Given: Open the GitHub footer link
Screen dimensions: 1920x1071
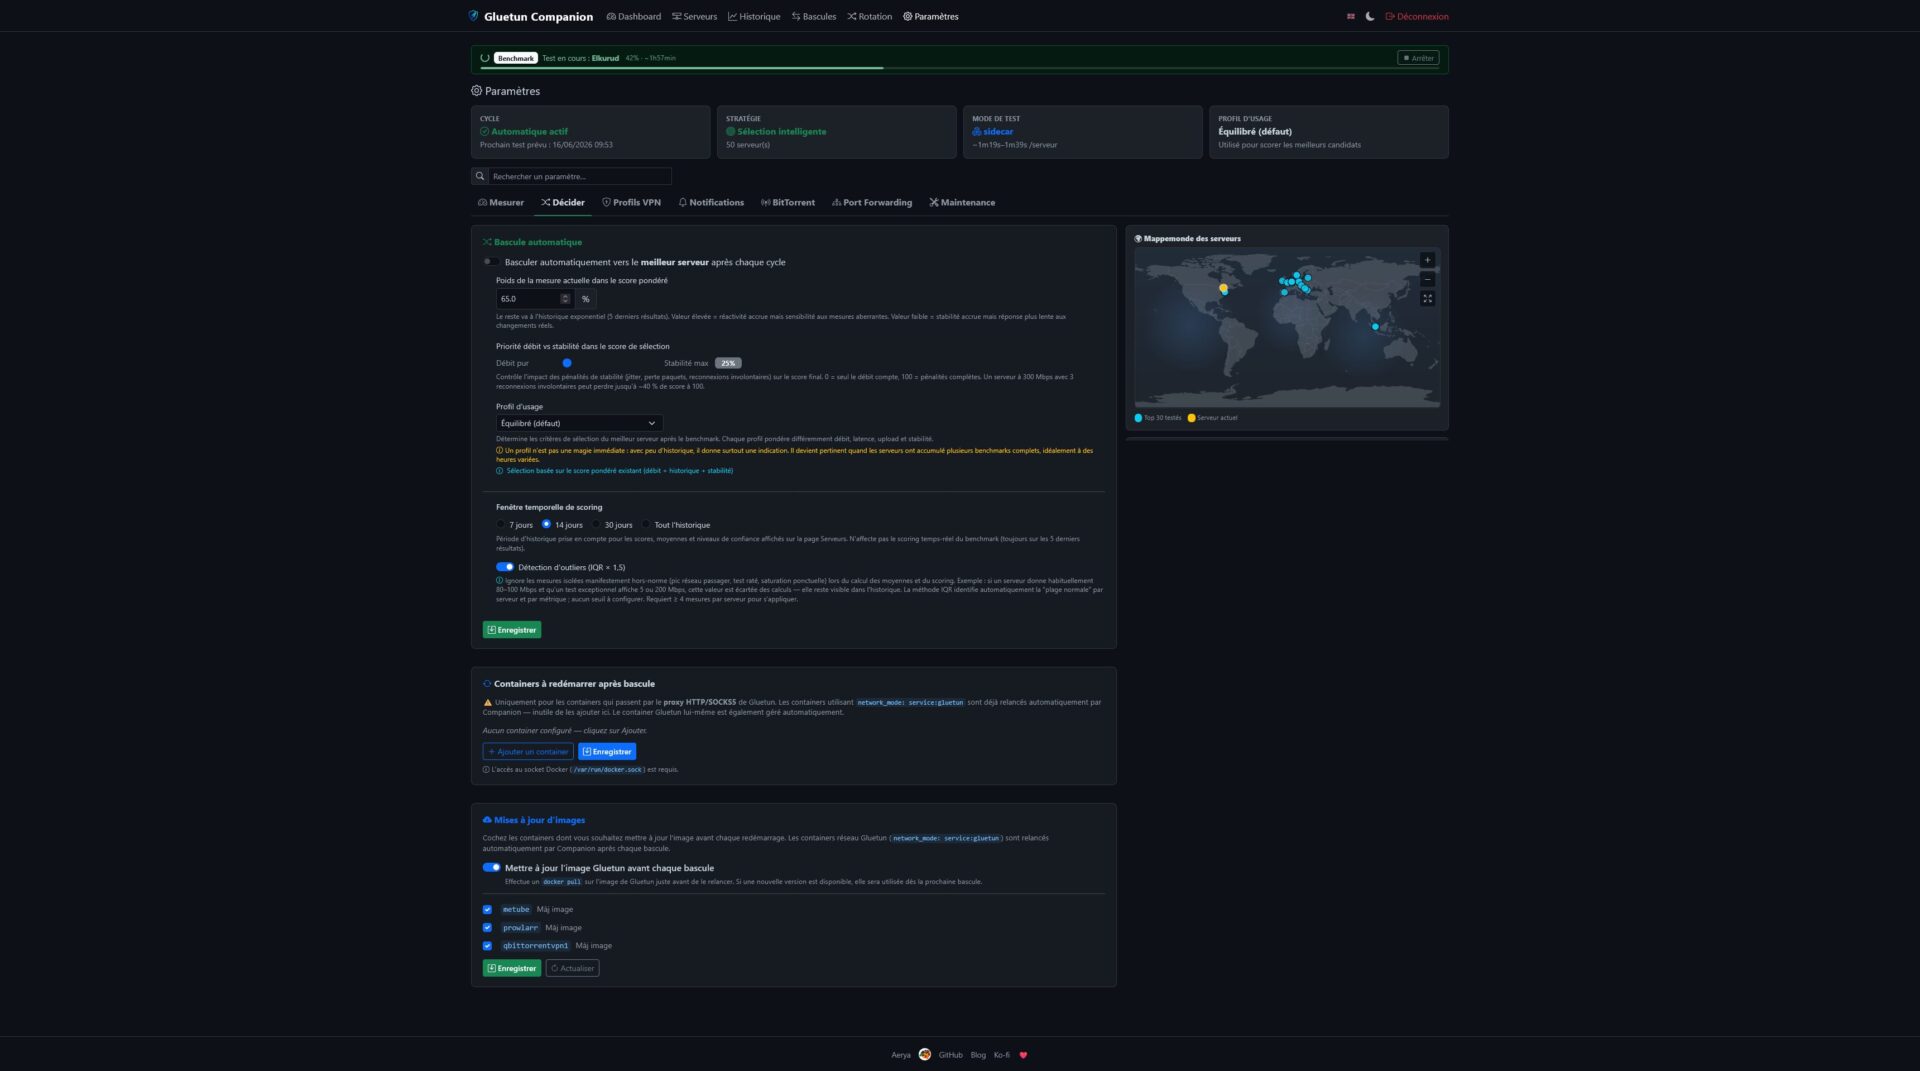Looking at the screenshot, I should click(950, 1055).
